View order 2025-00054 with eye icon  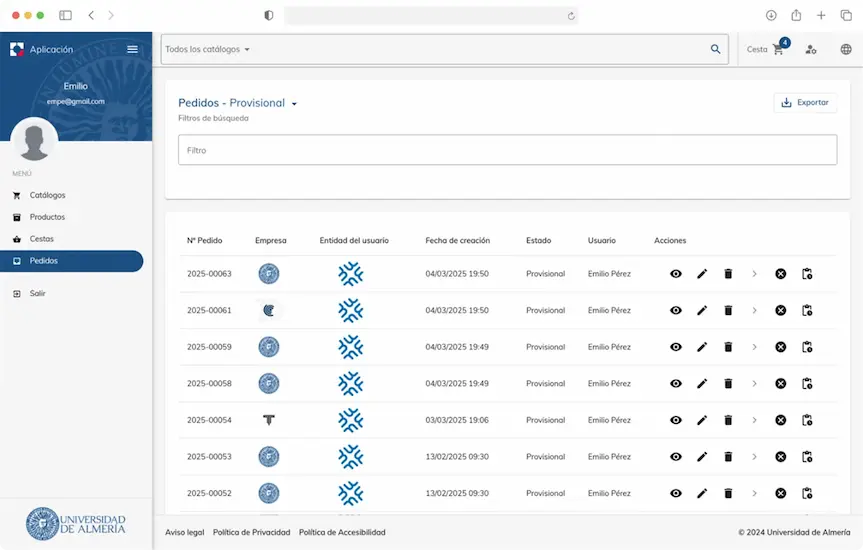pyautogui.click(x=675, y=420)
